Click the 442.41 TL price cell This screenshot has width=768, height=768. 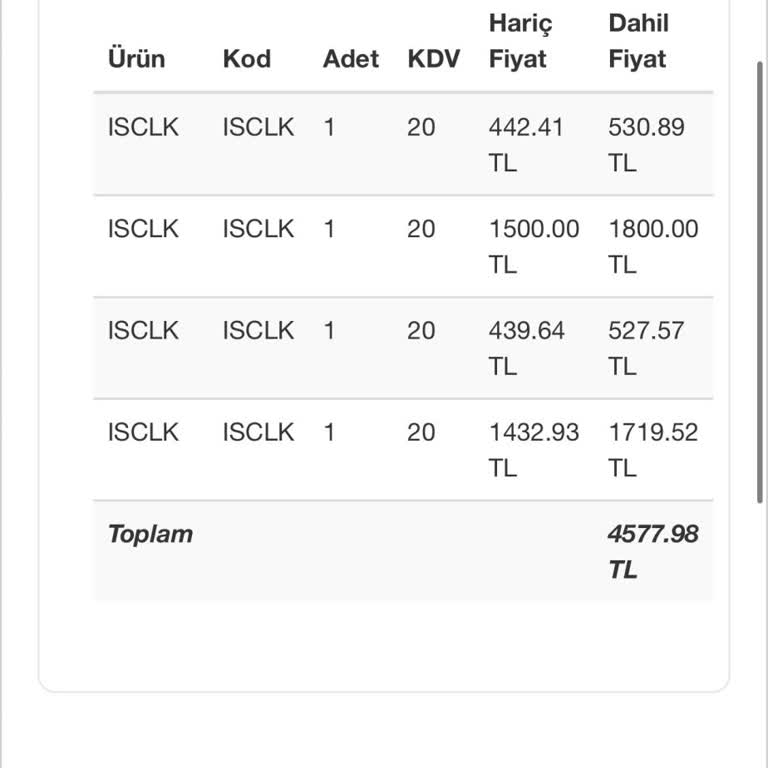(527, 145)
